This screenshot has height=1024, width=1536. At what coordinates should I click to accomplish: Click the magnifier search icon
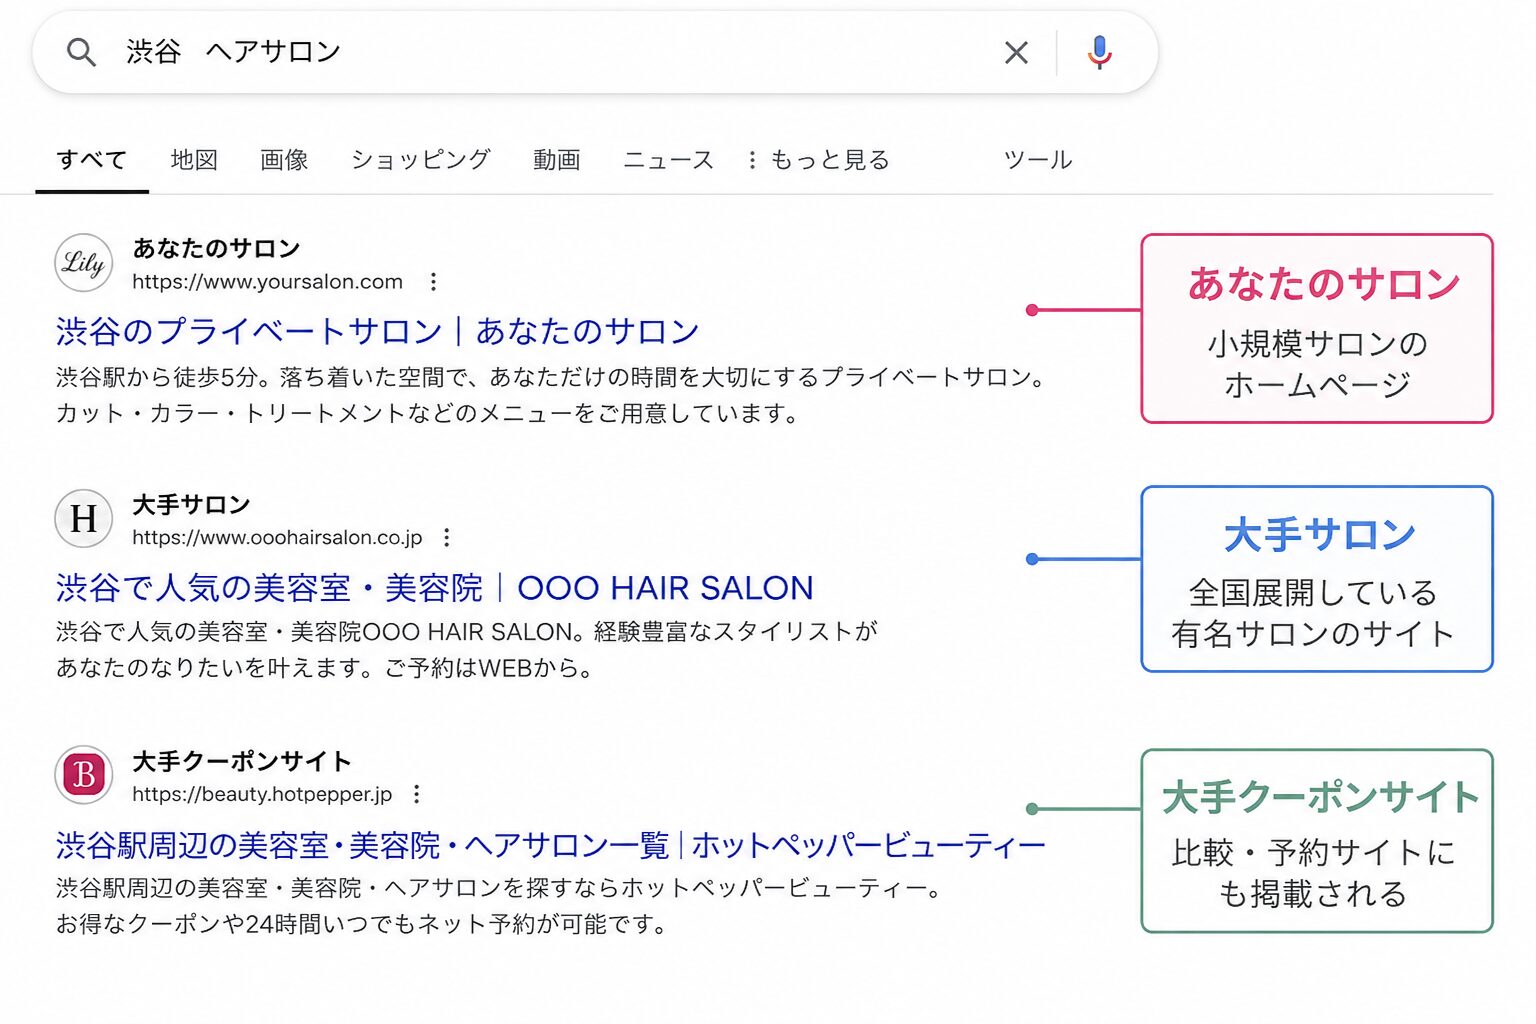[x=81, y=52]
